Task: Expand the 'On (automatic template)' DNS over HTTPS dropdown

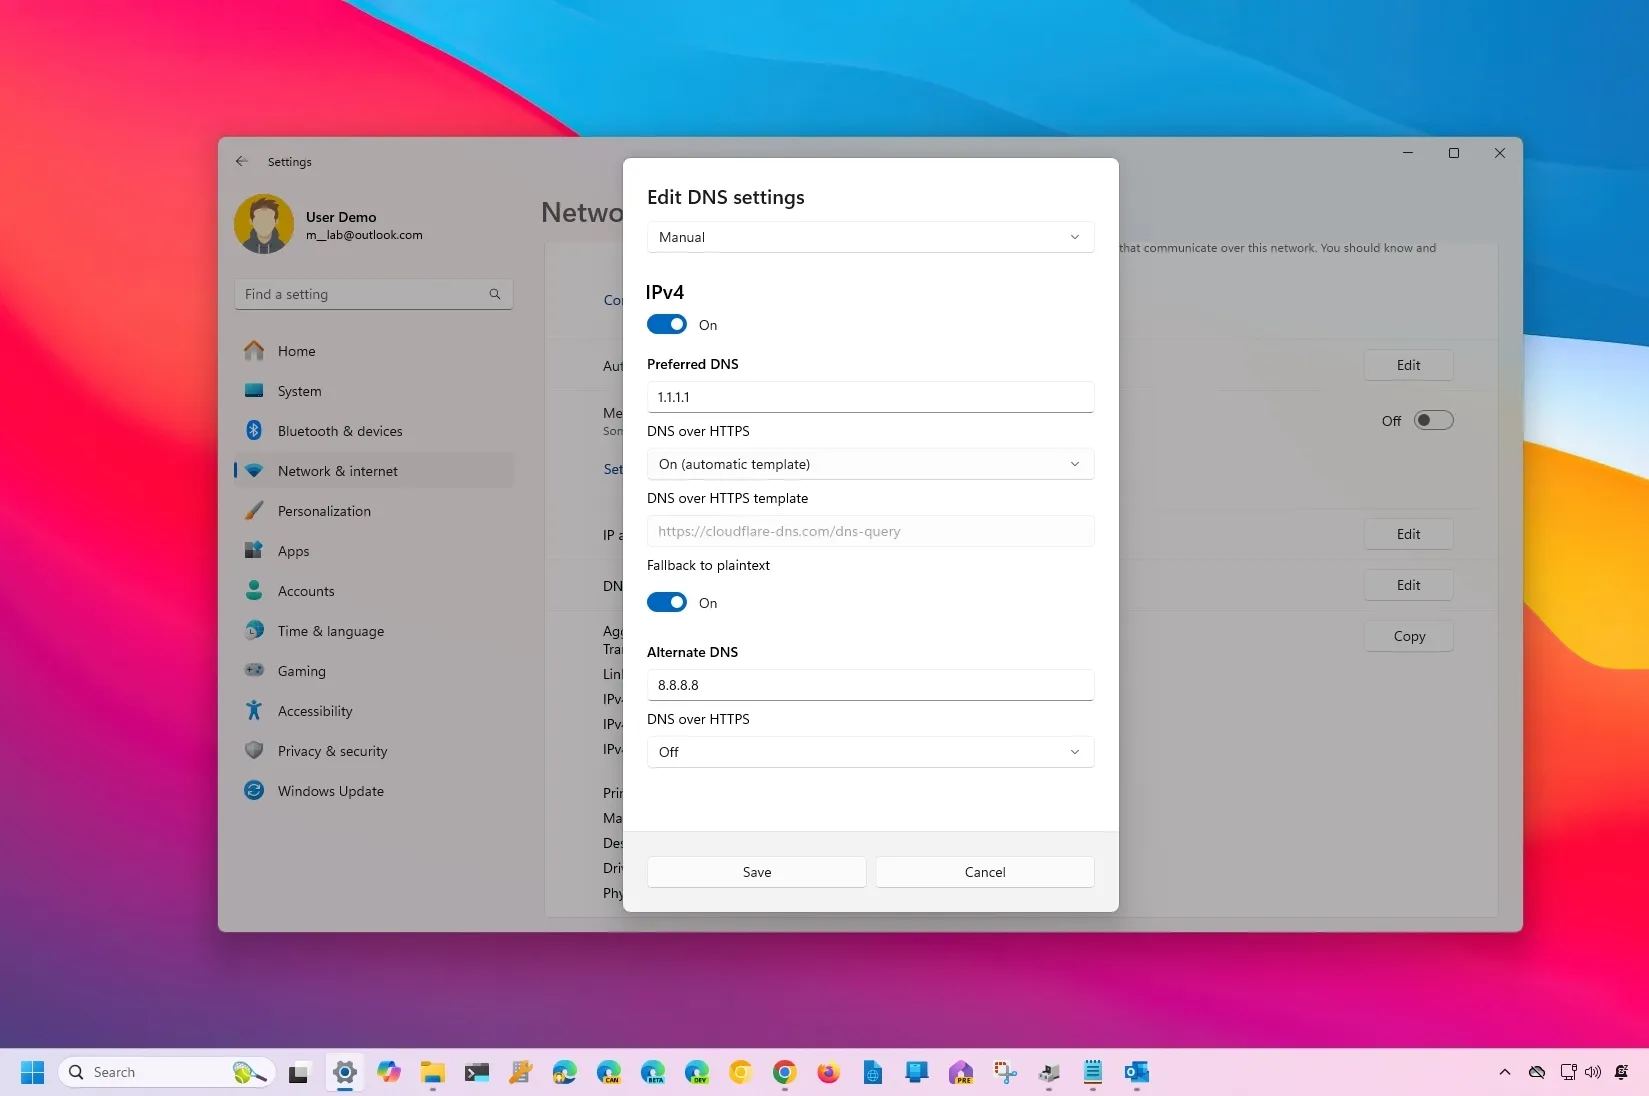Action: (870, 464)
